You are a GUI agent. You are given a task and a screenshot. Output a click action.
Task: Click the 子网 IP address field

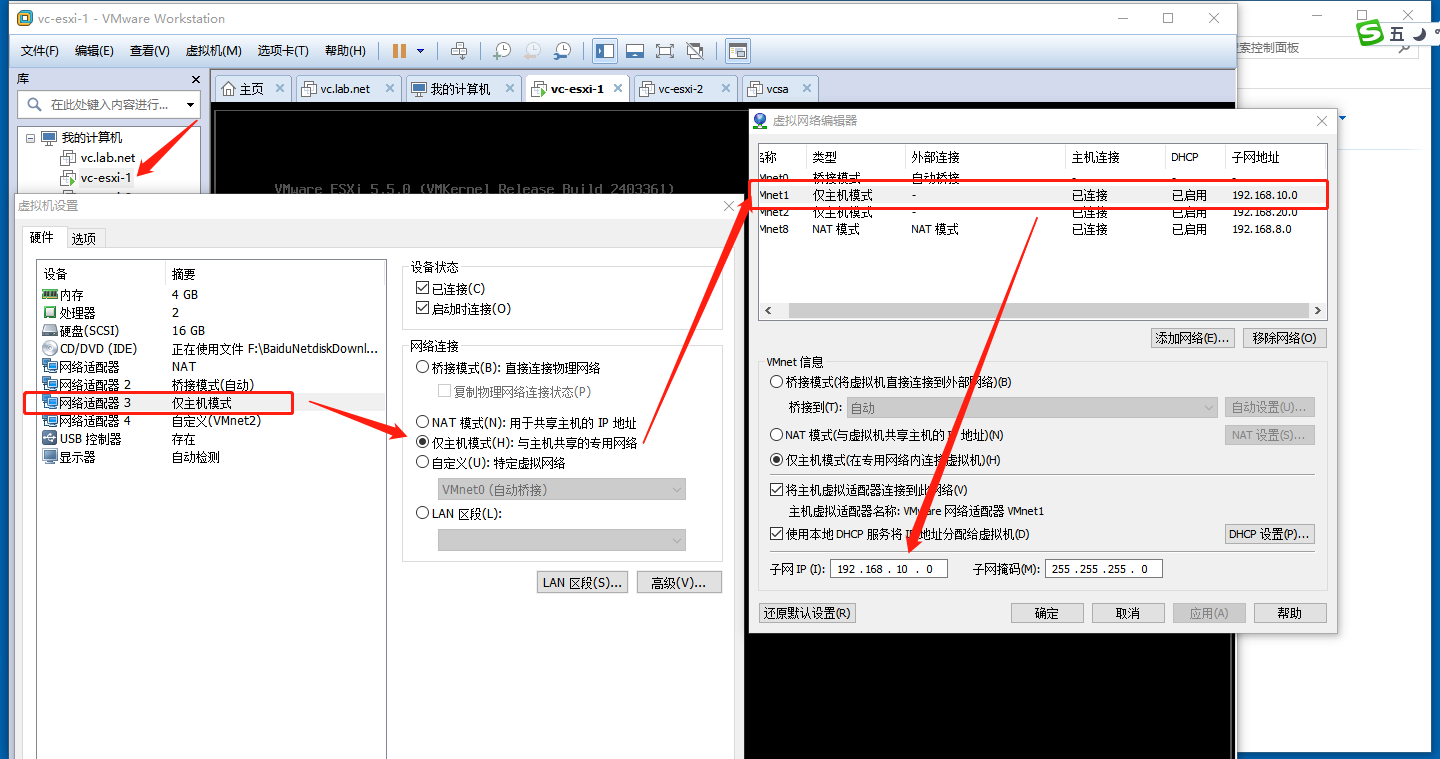888,569
